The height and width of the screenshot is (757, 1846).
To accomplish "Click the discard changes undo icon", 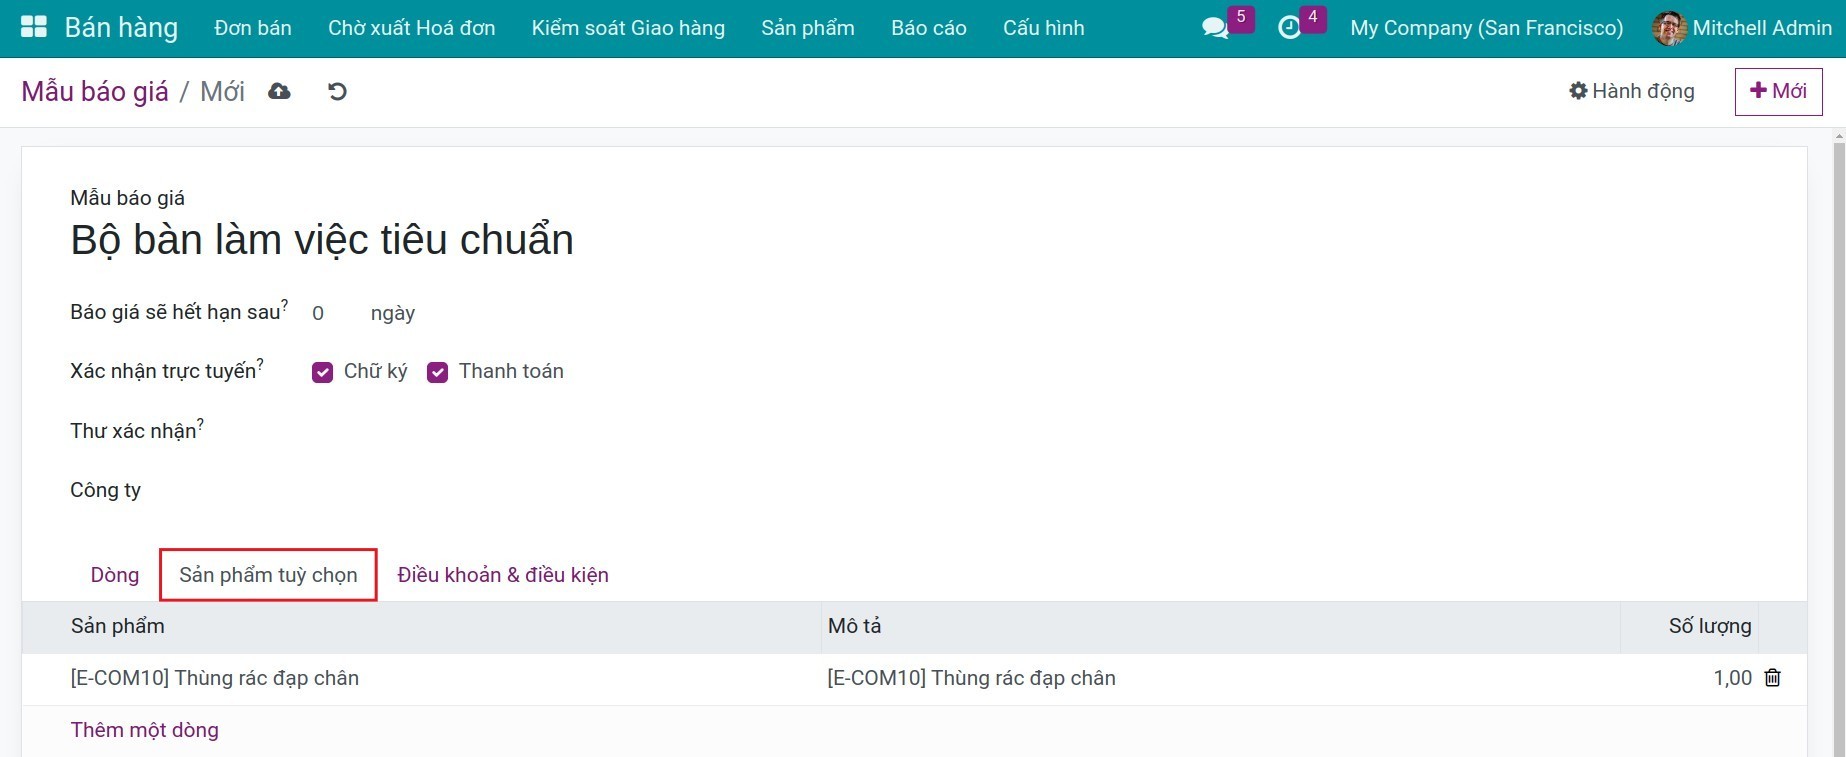I will pyautogui.click(x=337, y=91).
